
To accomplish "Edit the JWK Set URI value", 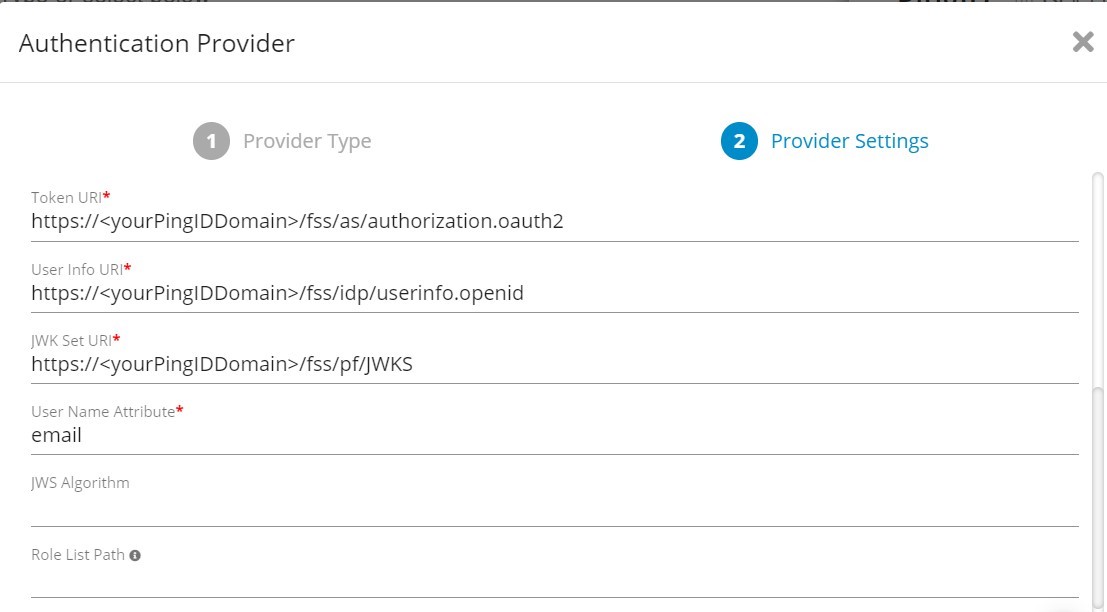I will [554, 364].
